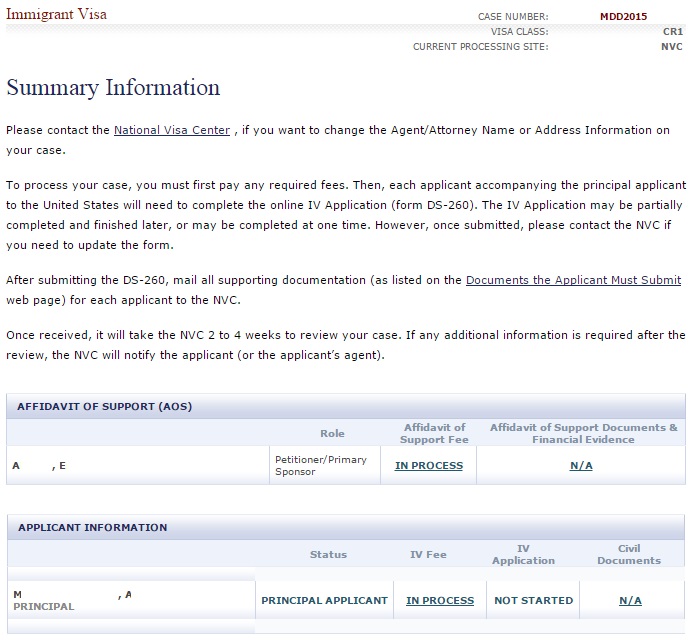Viewport: 694px width, 643px height.
Task: Click N/A under Affidavit of Support Documents
Action: (581, 466)
